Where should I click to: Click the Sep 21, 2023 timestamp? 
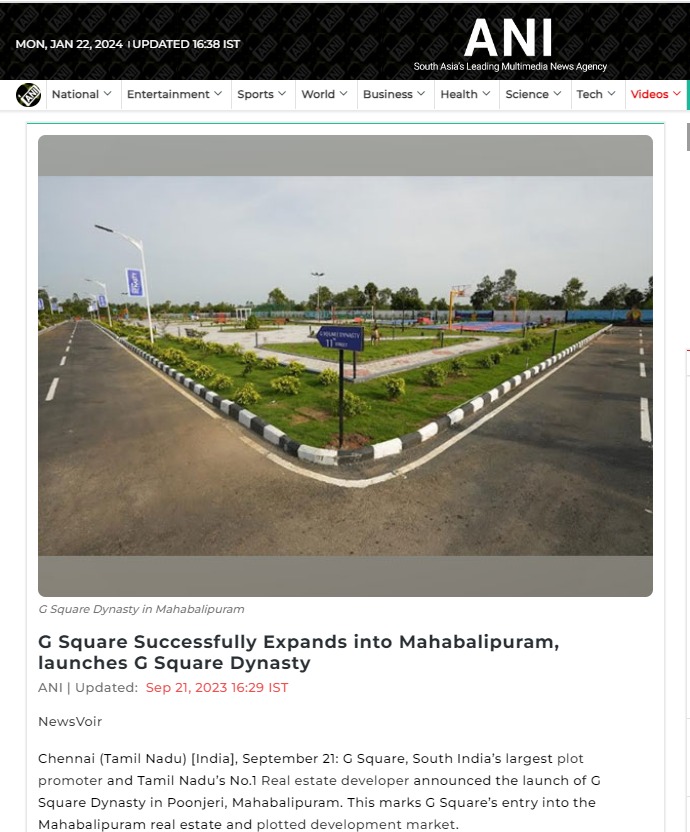217,688
